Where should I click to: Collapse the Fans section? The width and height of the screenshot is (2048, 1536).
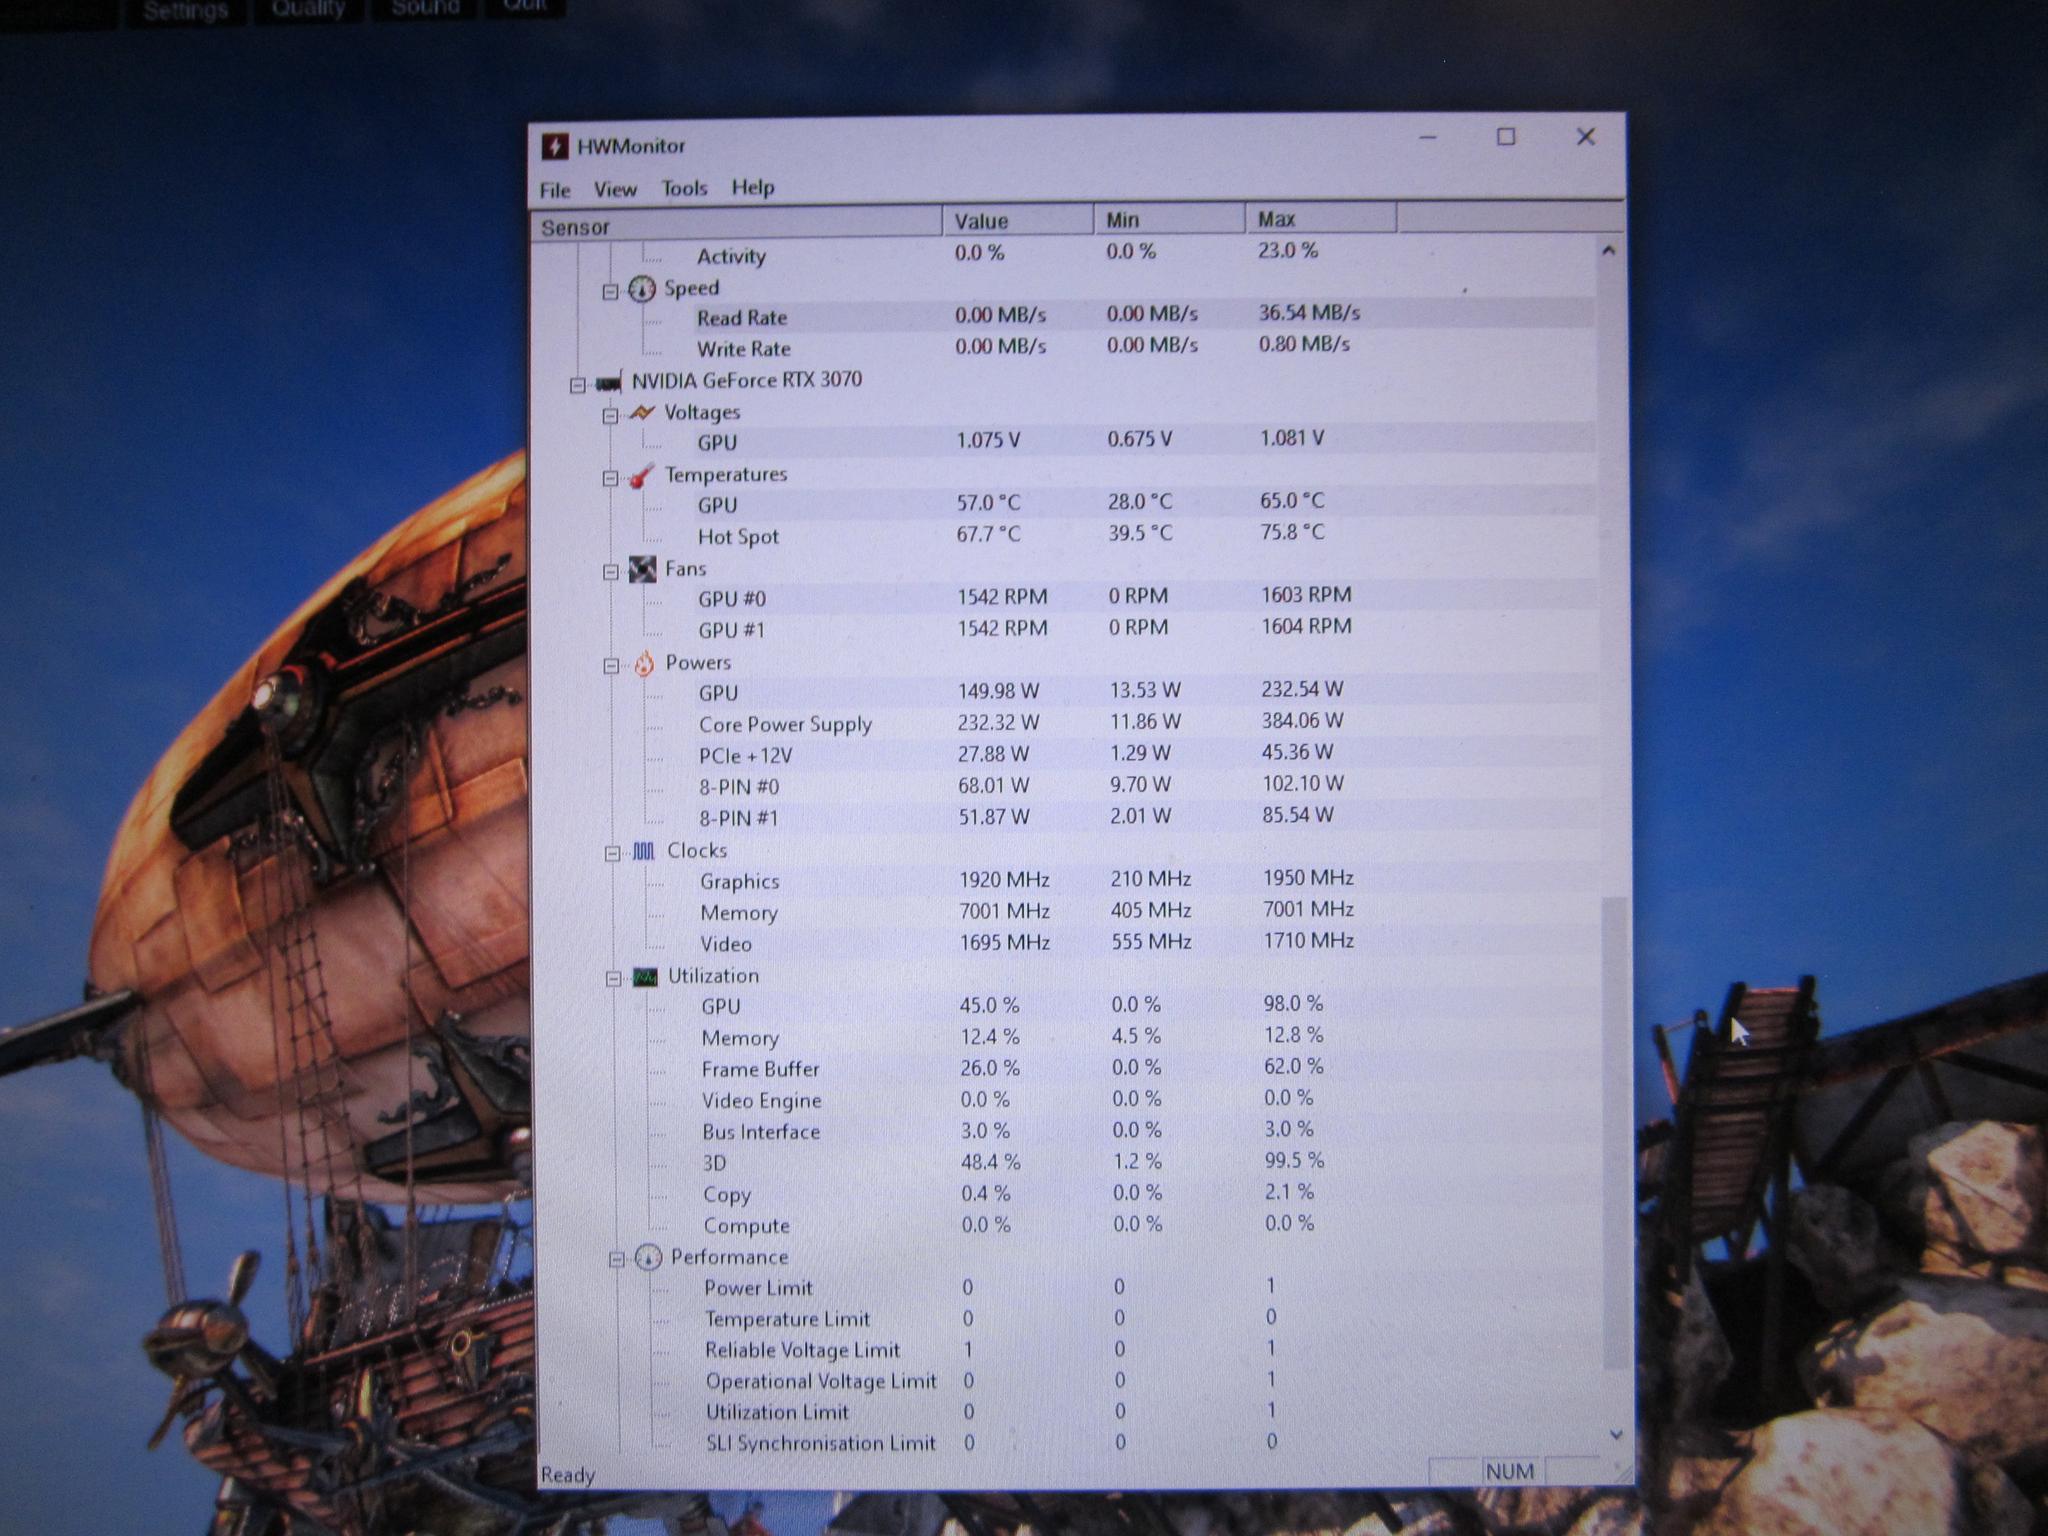coord(611,572)
